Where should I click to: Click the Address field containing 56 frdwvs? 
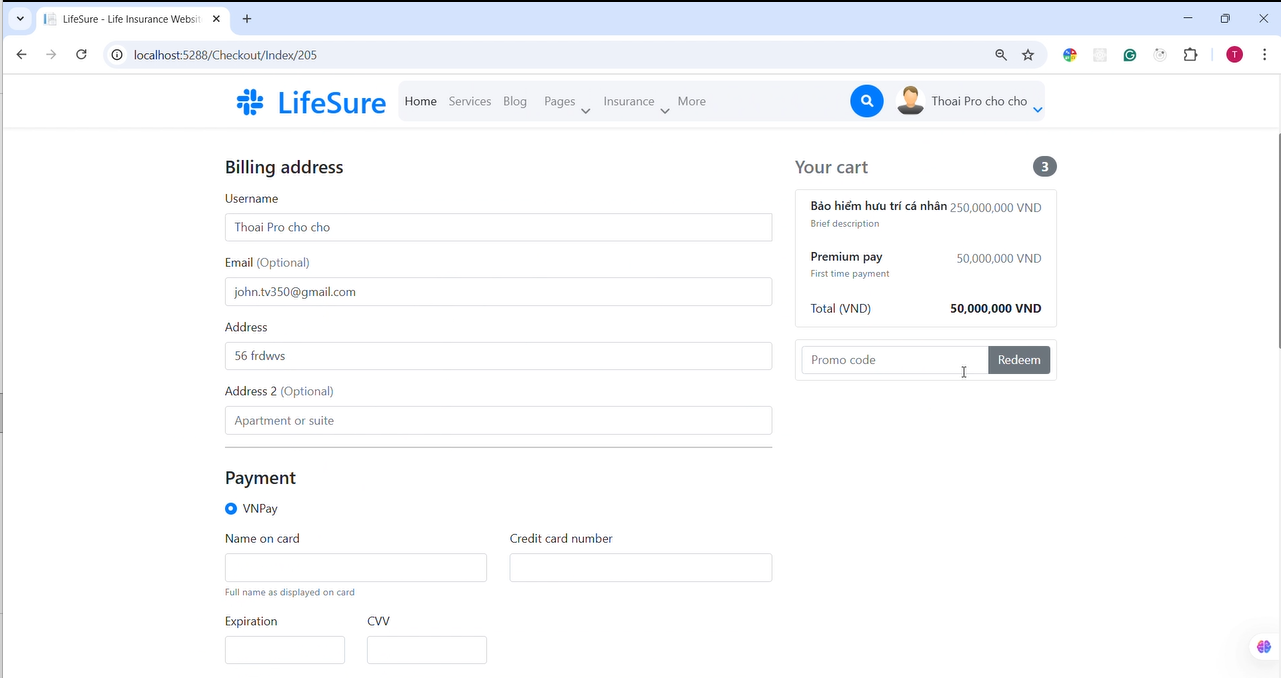pyautogui.click(x=498, y=356)
